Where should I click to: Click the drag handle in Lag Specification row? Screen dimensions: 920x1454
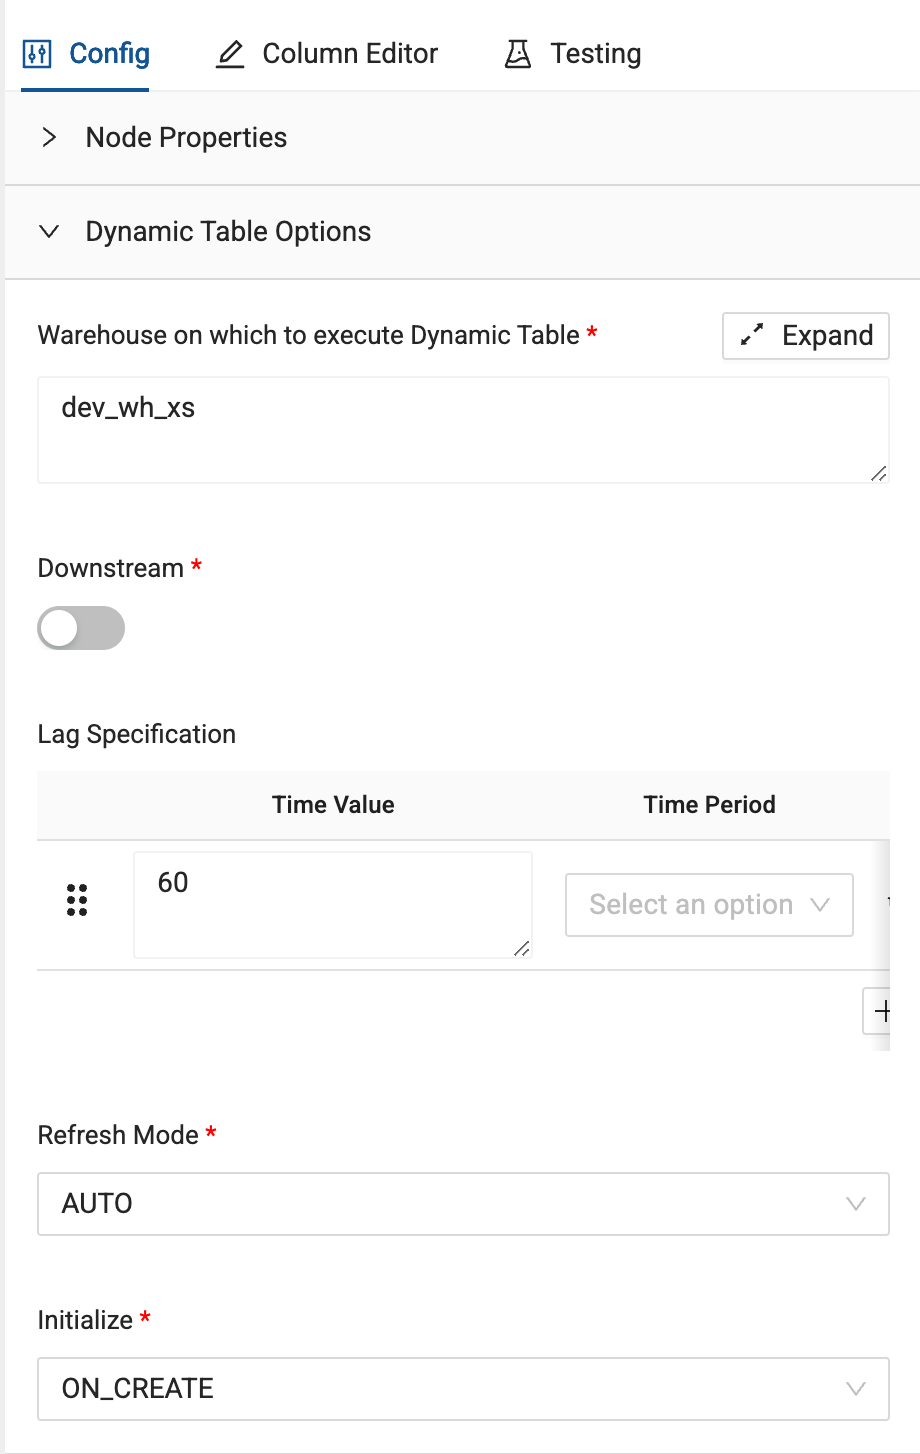click(x=77, y=900)
